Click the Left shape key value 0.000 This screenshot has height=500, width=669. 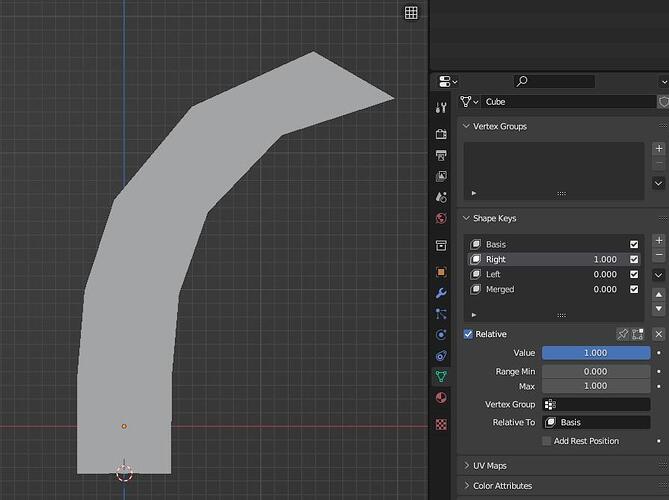(605, 274)
